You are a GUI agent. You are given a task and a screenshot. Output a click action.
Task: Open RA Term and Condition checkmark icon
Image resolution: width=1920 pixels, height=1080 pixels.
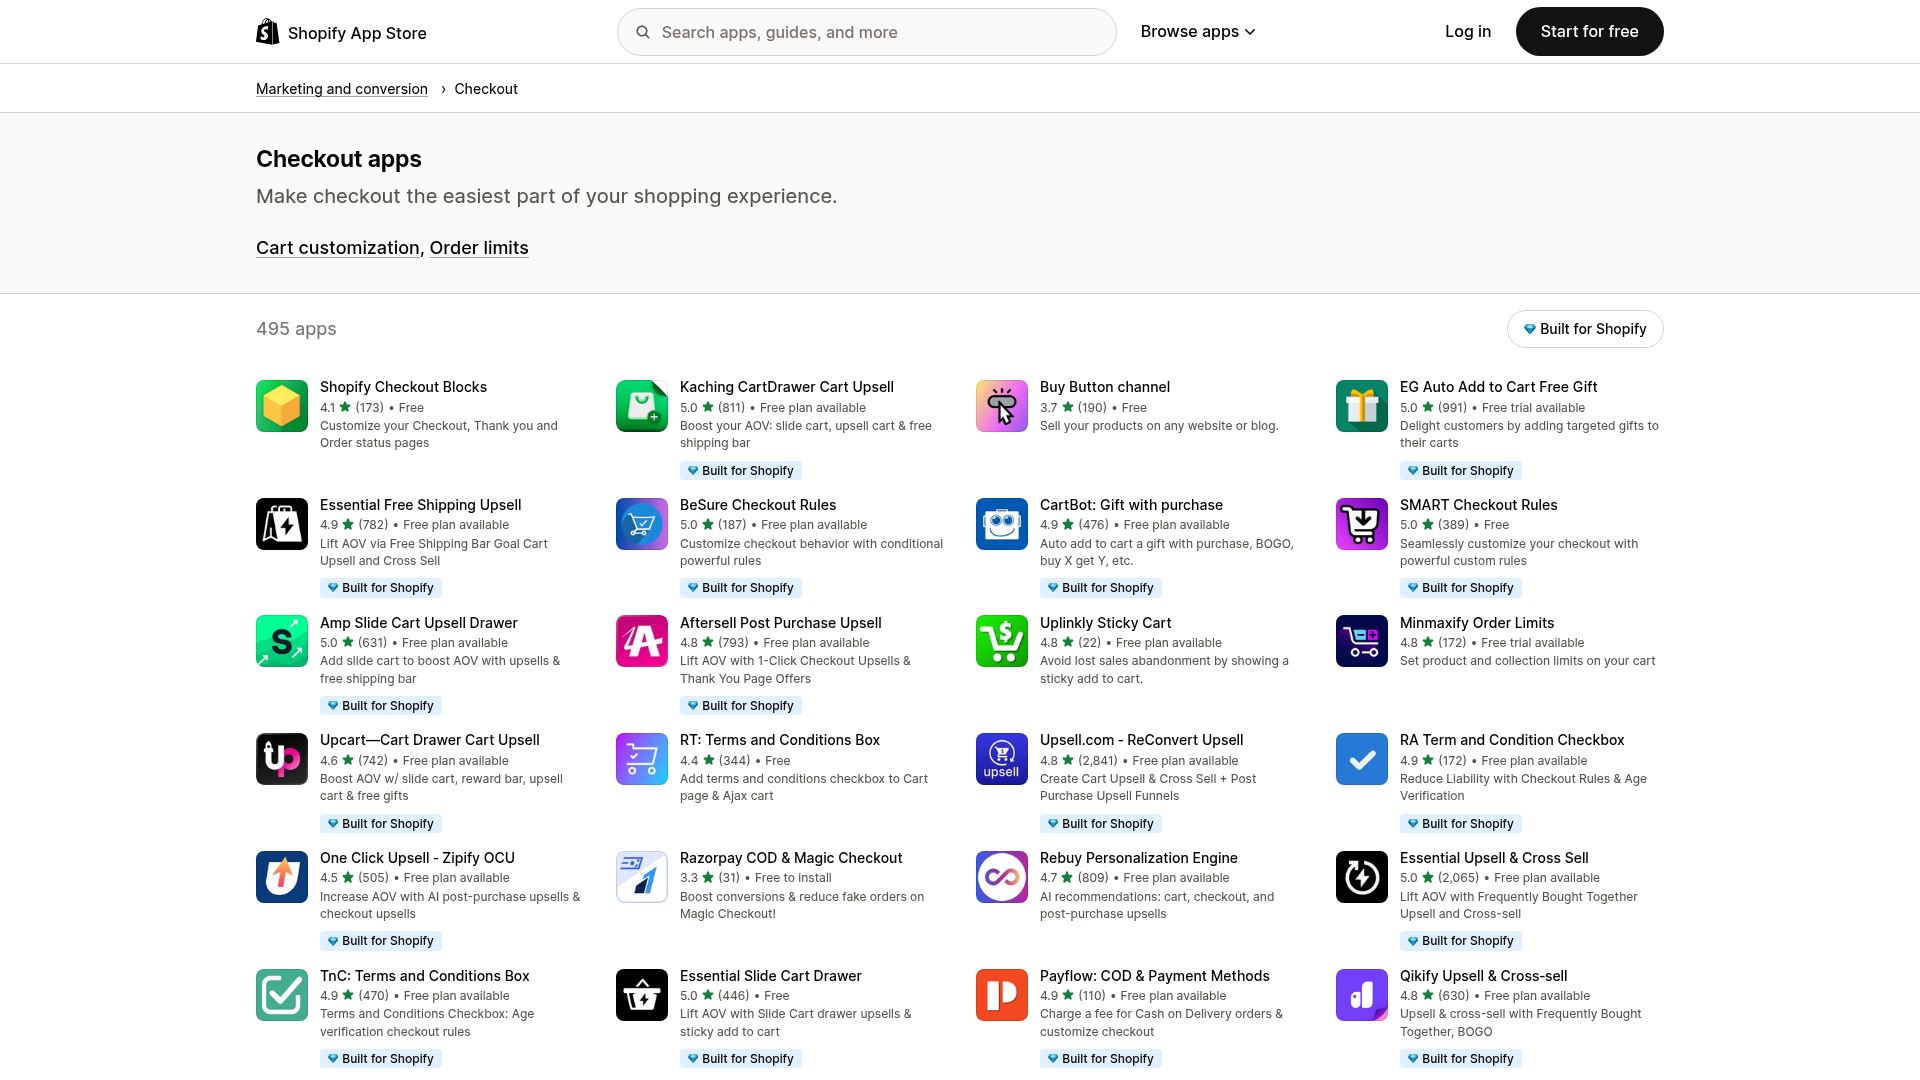(x=1362, y=759)
